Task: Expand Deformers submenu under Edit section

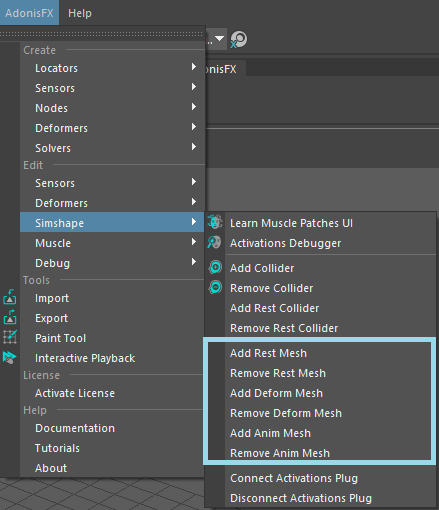Action: pyautogui.click(x=112, y=203)
